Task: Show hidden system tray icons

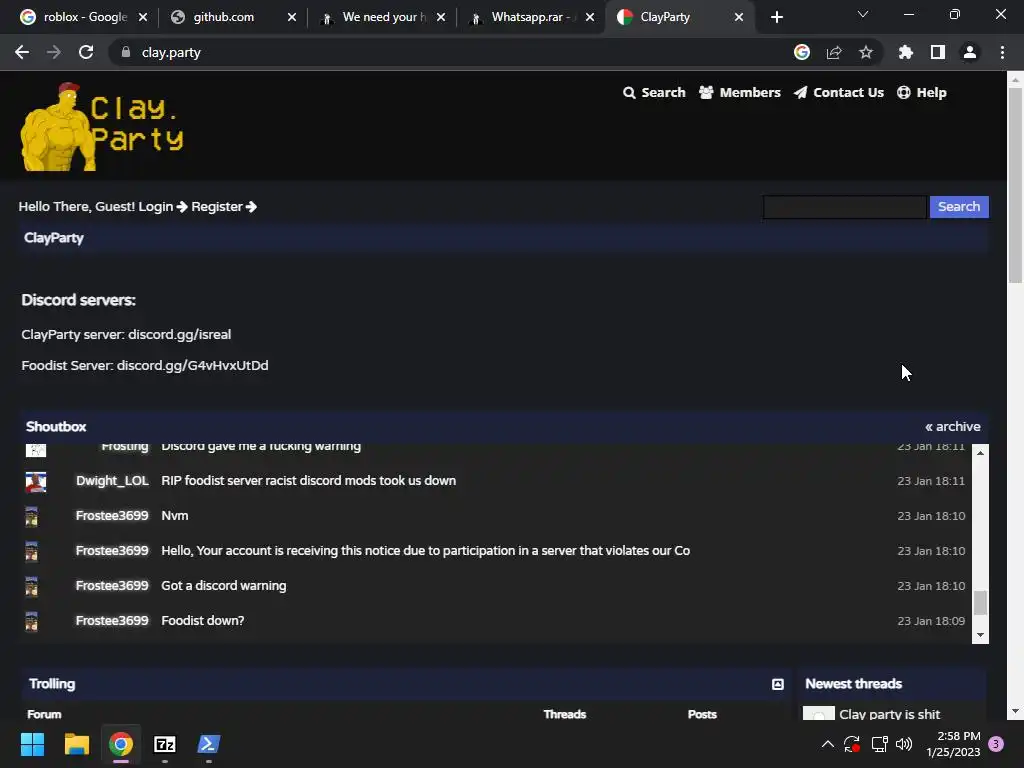Action: point(827,744)
